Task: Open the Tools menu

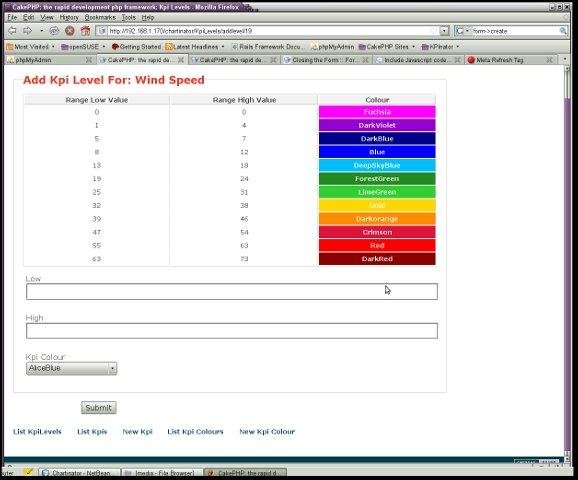Action: pyautogui.click(x=129, y=17)
